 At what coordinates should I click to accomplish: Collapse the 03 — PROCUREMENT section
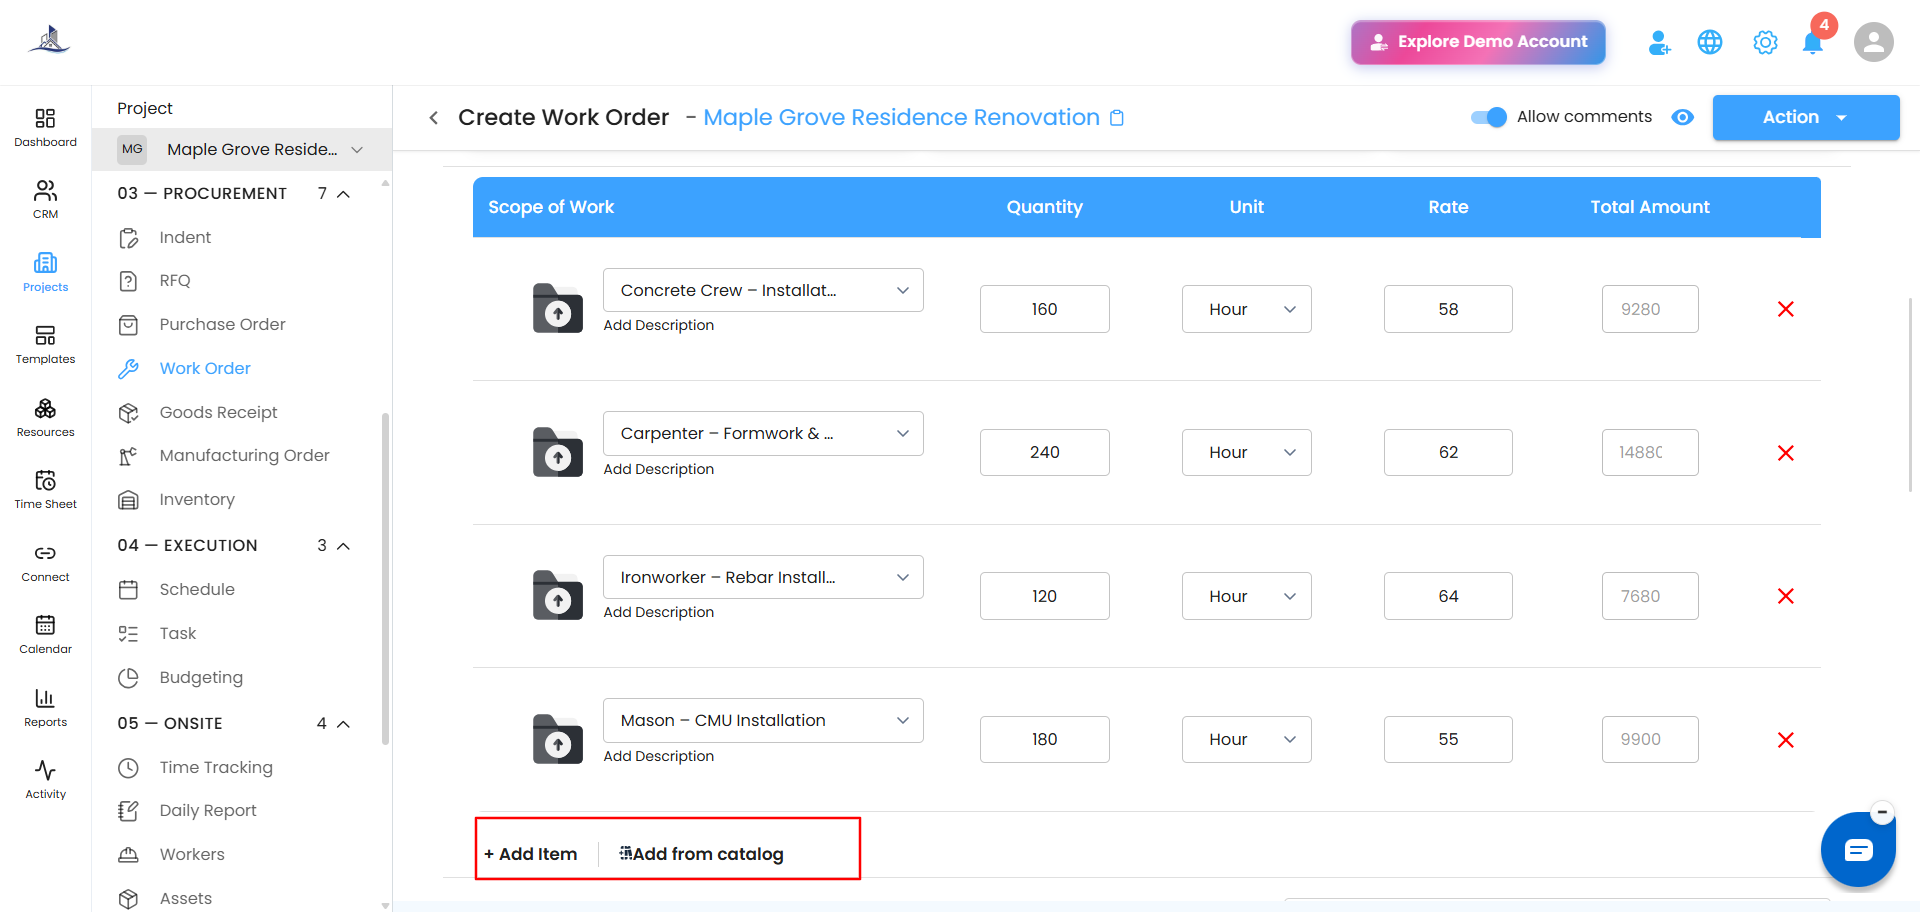343,194
